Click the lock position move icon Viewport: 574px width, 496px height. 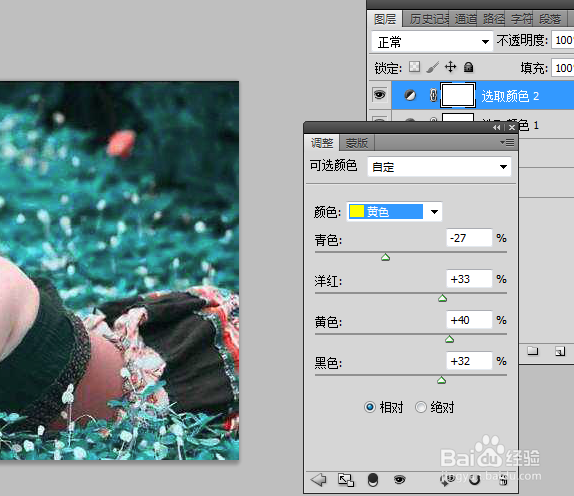click(x=450, y=67)
